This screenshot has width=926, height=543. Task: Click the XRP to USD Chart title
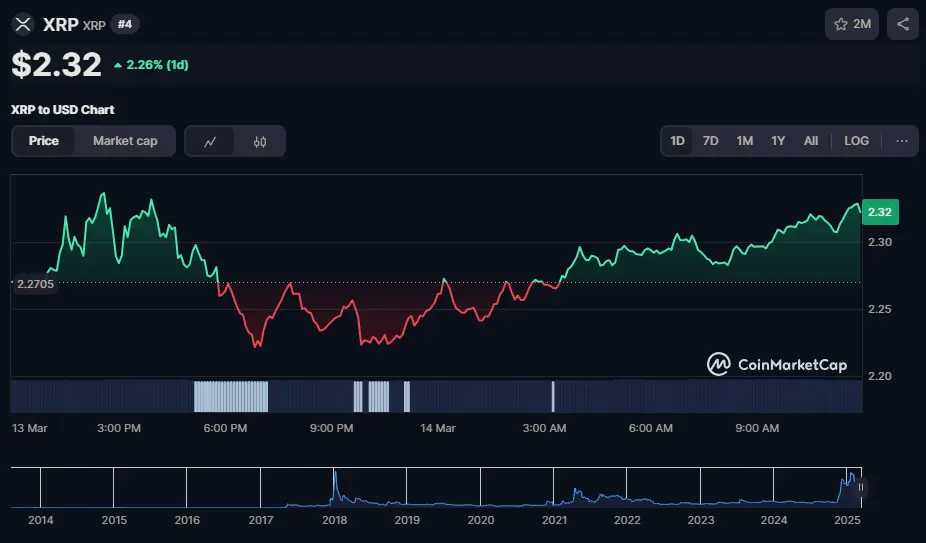tap(63, 110)
